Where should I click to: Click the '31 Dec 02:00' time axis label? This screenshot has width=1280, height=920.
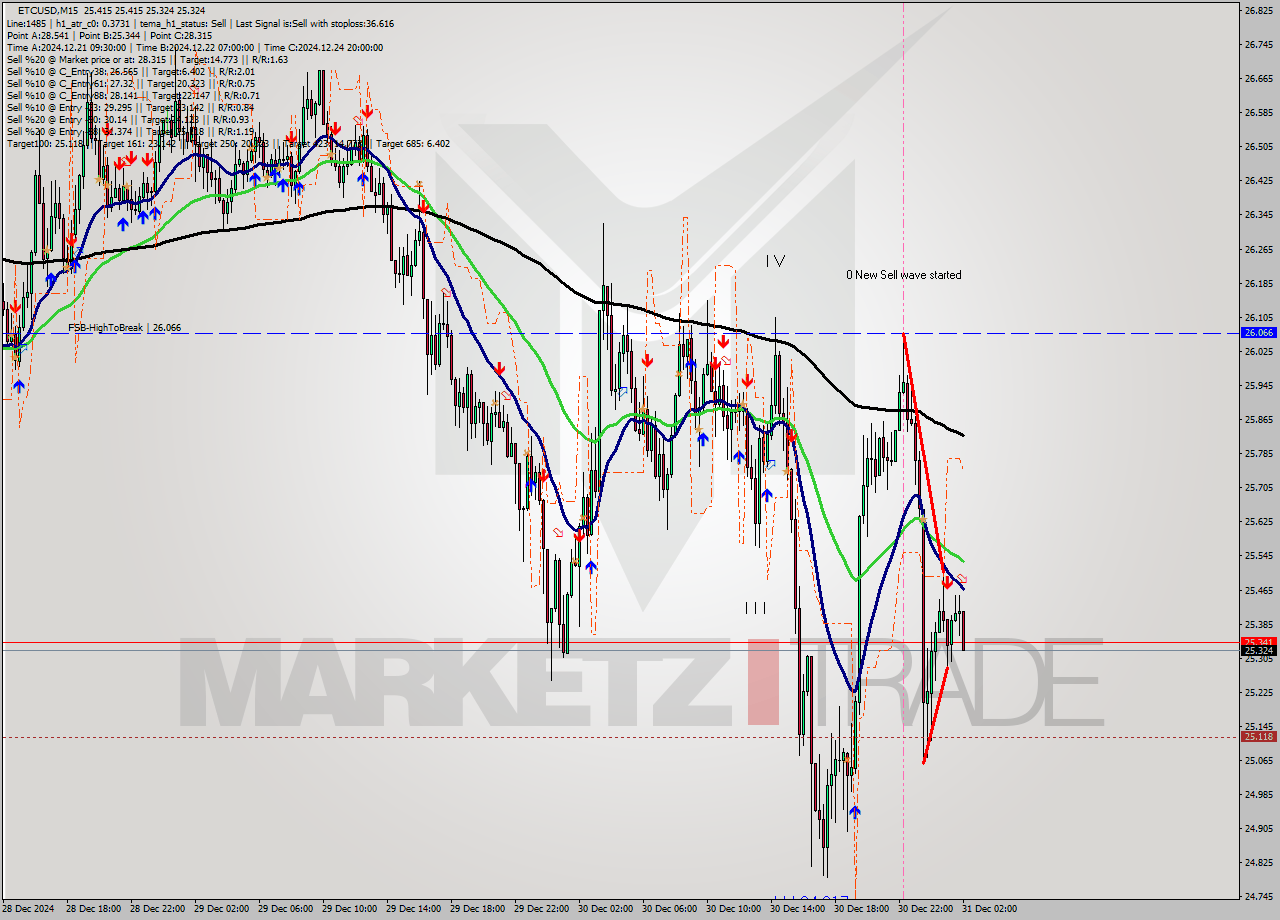coord(989,909)
